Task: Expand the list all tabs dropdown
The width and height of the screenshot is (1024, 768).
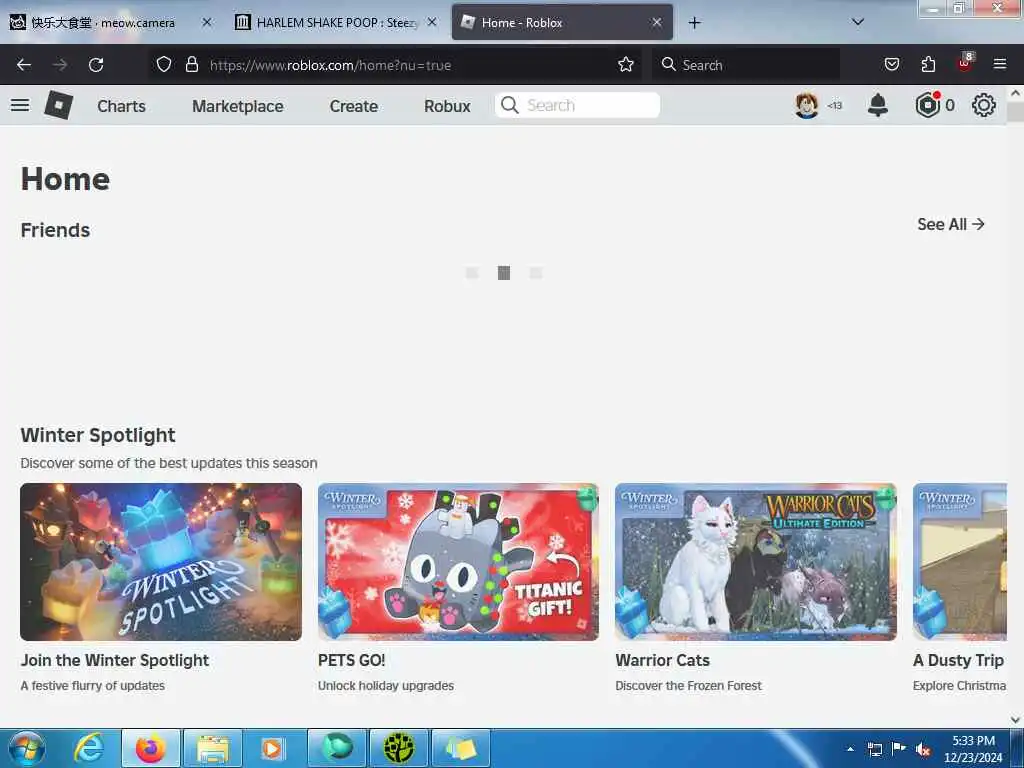Action: pos(858,22)
